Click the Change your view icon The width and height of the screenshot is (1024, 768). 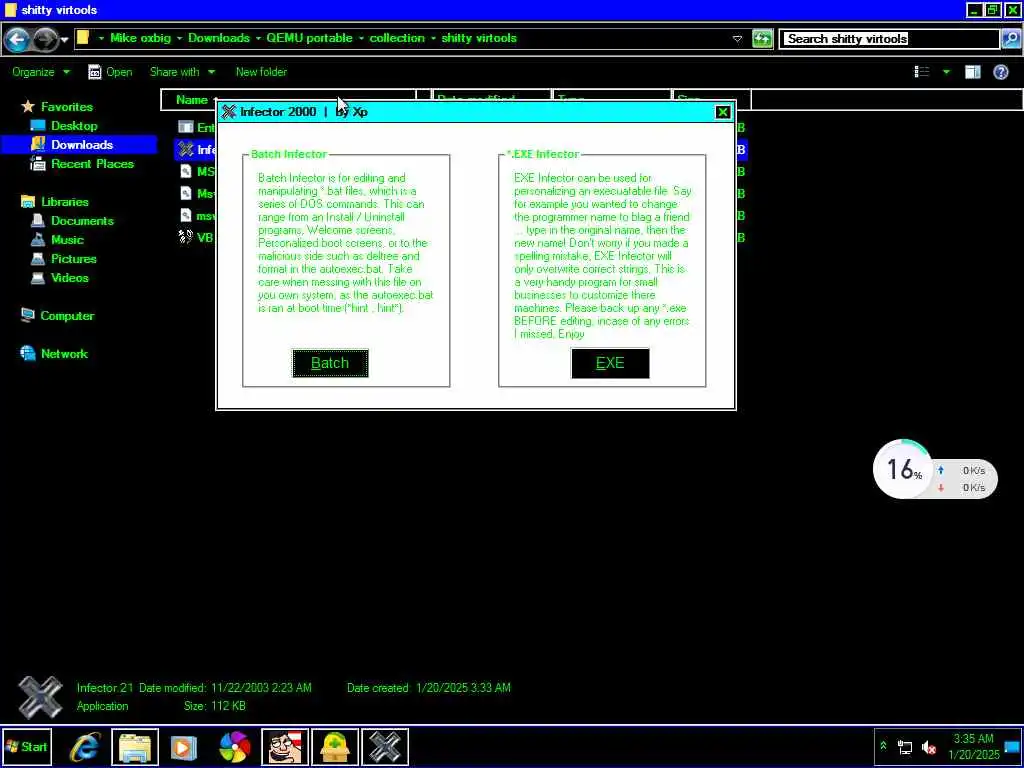pos(921,72)
